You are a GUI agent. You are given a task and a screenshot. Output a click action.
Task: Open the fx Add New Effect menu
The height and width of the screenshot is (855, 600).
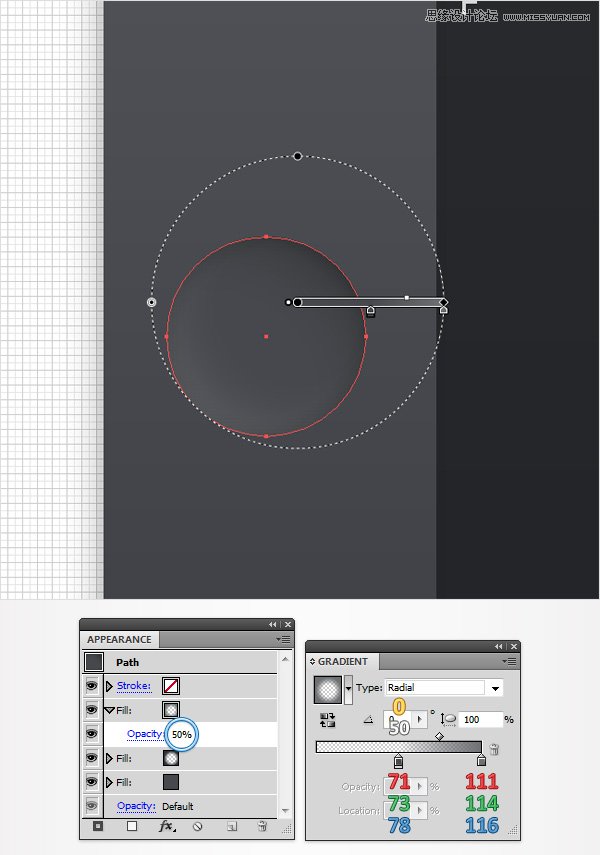click(166, 826)
